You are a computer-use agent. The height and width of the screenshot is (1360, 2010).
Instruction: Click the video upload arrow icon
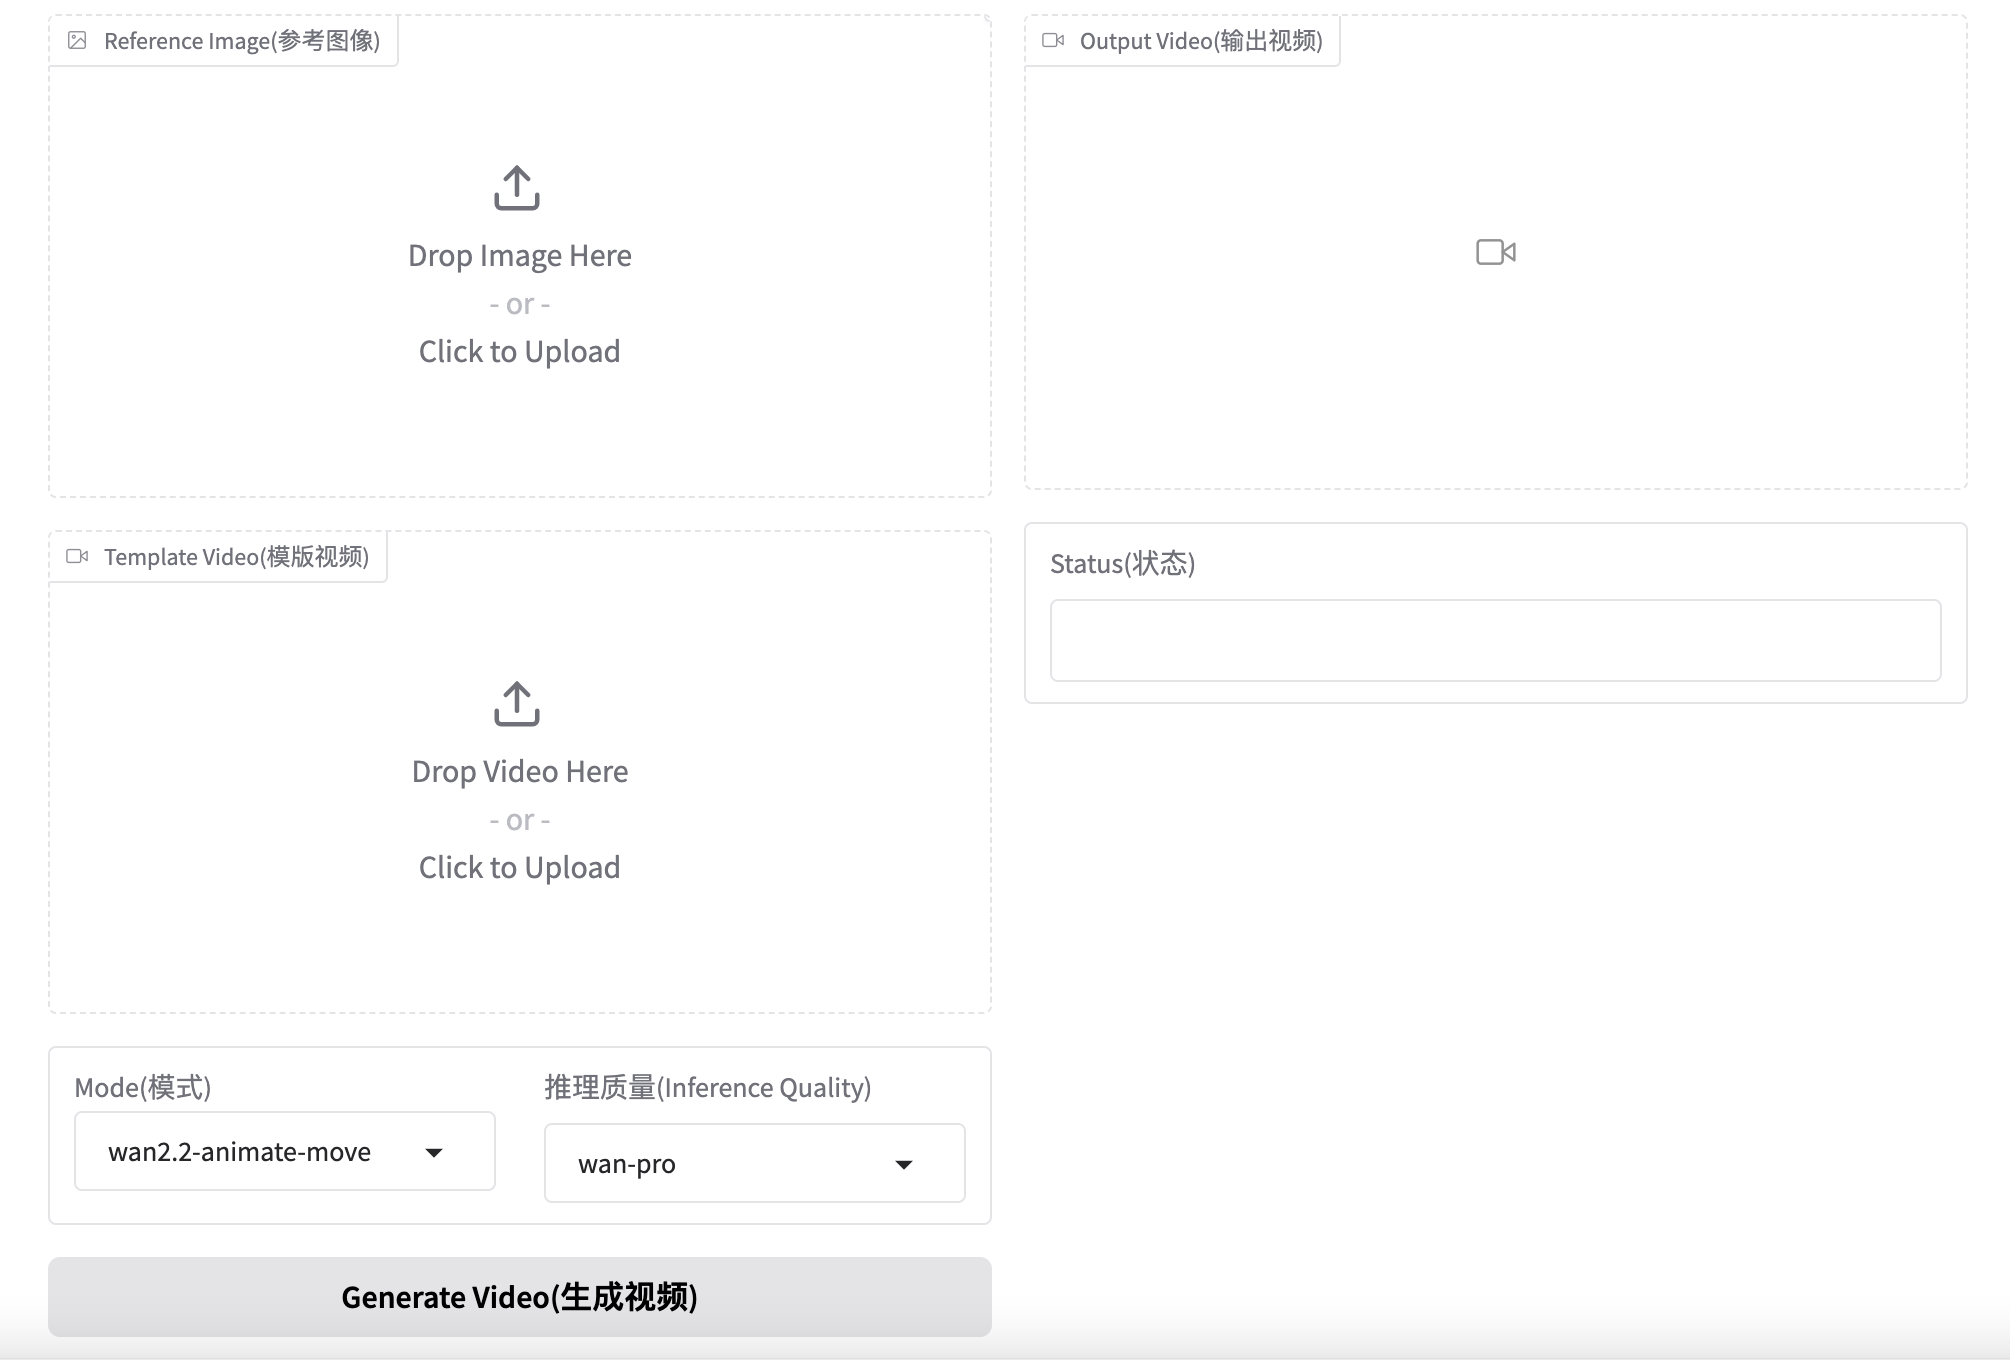click(517, 704)
